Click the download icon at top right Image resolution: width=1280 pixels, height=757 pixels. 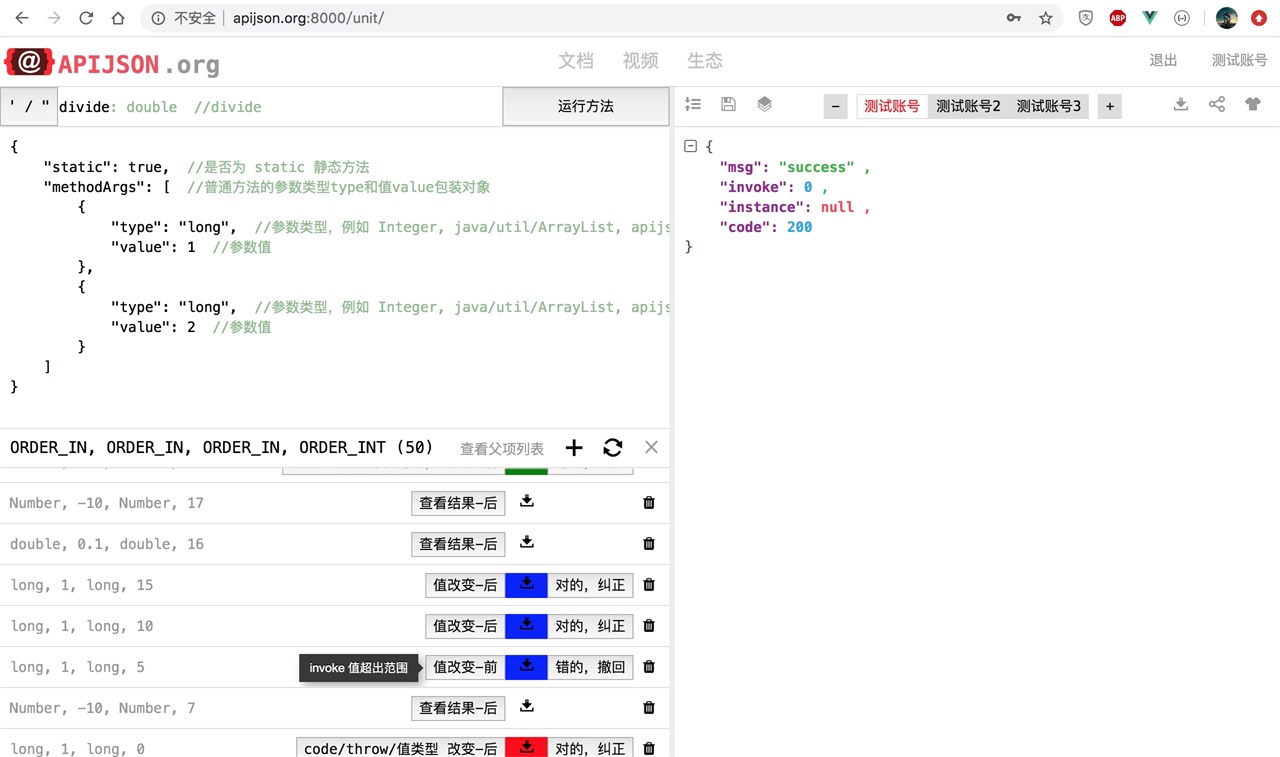click(x=1181, y=104)
